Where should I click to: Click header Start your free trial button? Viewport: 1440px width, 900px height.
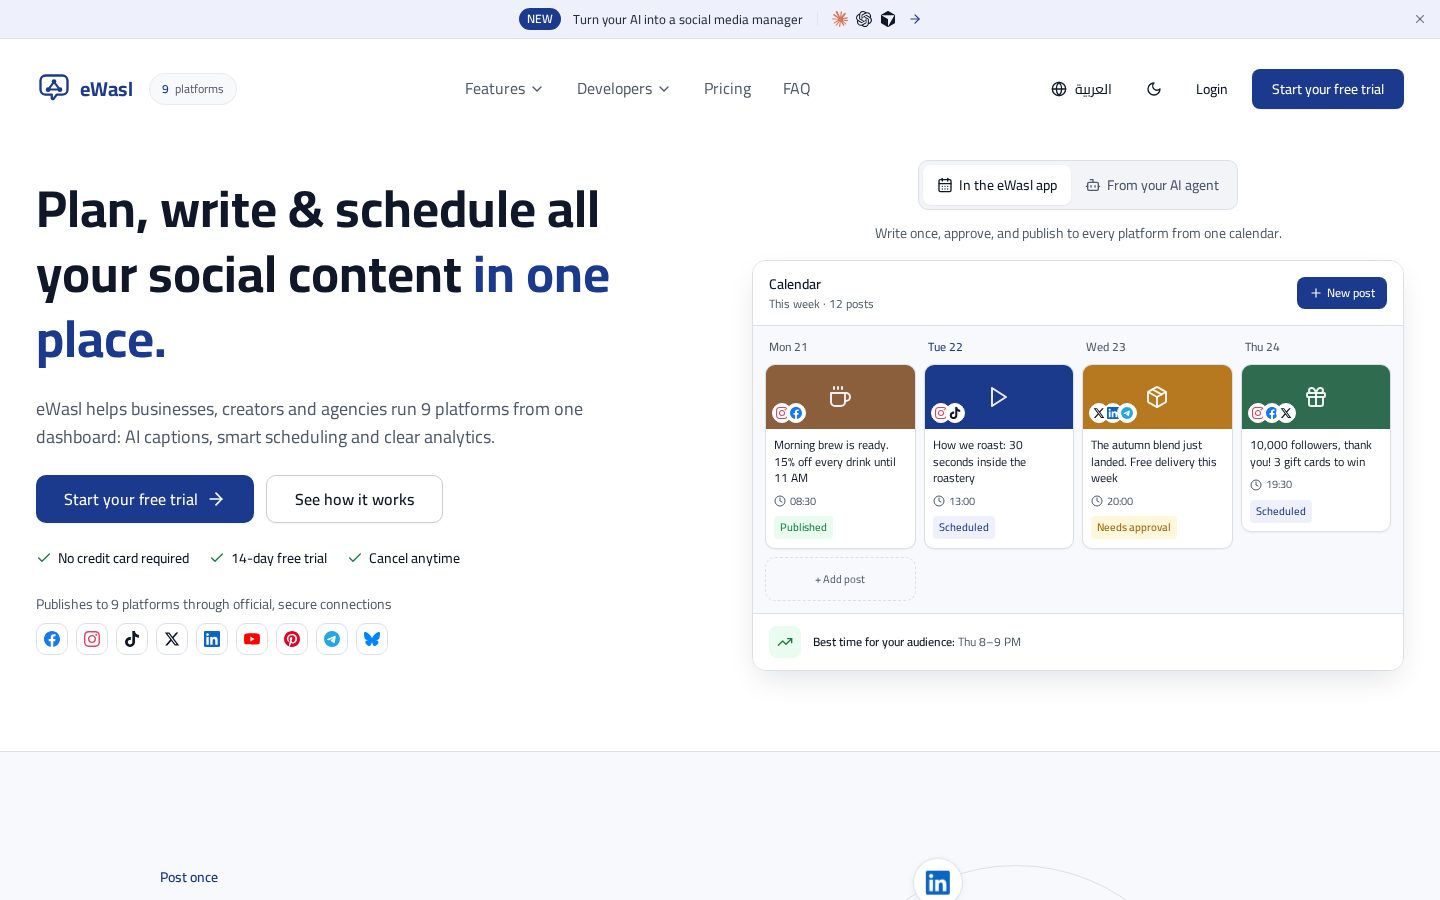tap(1328, 89)
